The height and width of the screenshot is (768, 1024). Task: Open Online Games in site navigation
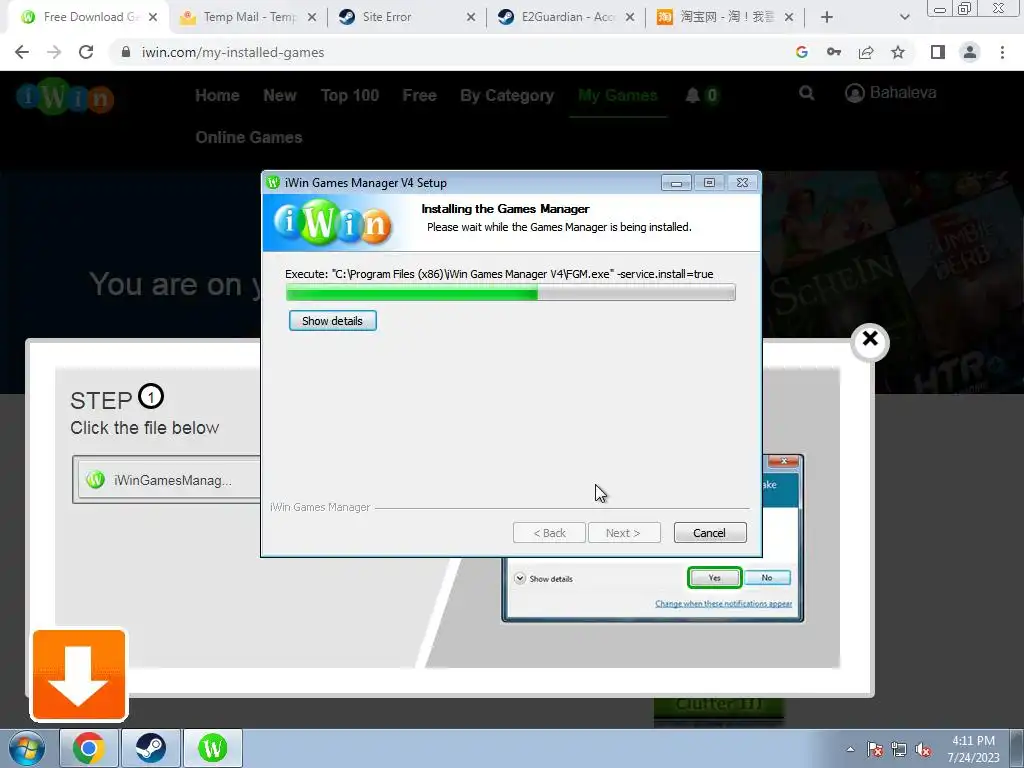[x=249, y=137]
